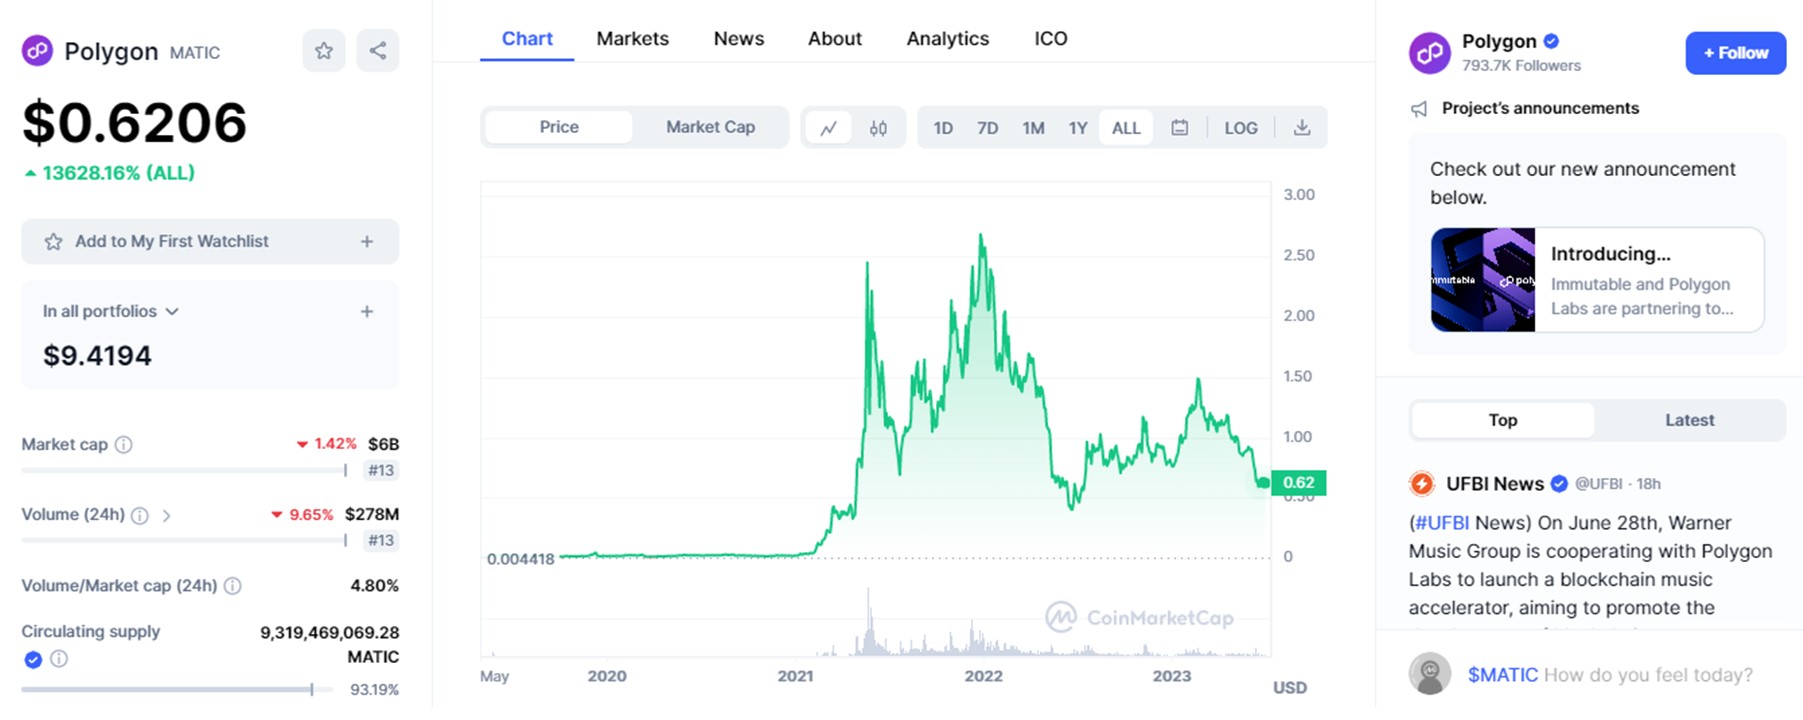Click the share icon next to Polygon

point(377,51)
